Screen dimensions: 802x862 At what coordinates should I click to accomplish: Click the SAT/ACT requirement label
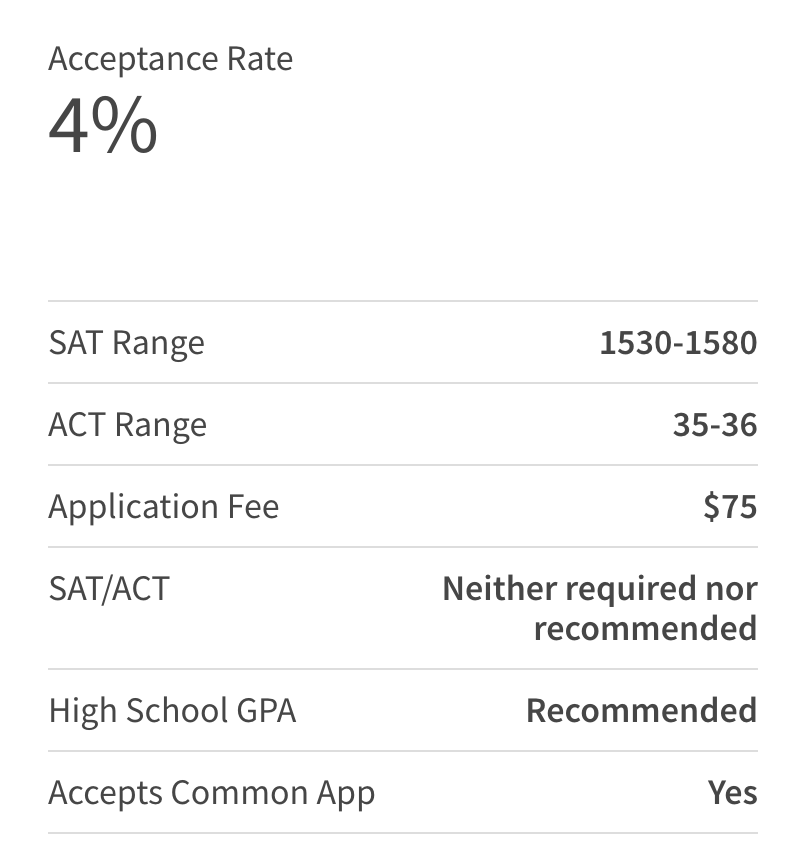109,589
